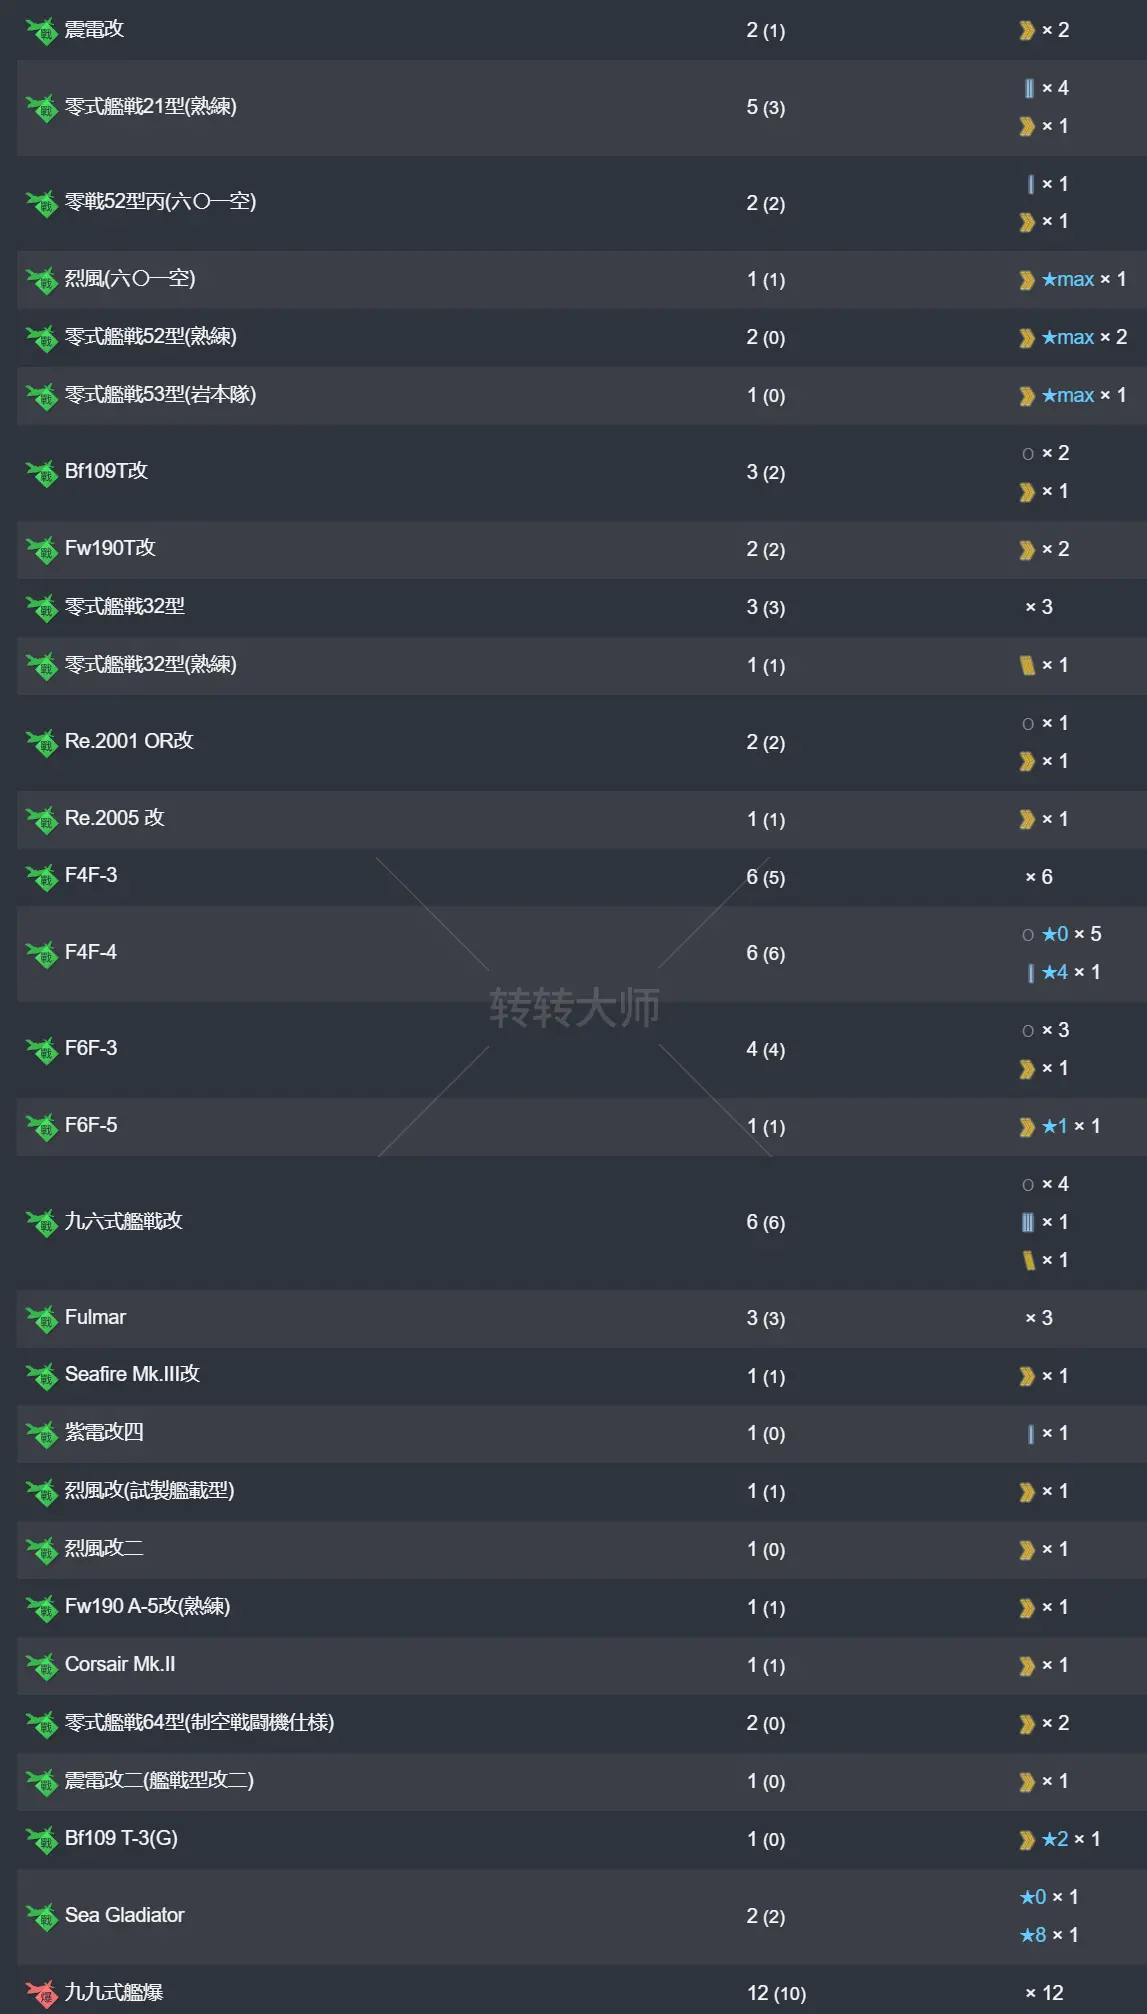Select the green fighter icon beside 震電改
Screen dimensions: 1147x2014
pyautogui.click(x=40, y=29)
